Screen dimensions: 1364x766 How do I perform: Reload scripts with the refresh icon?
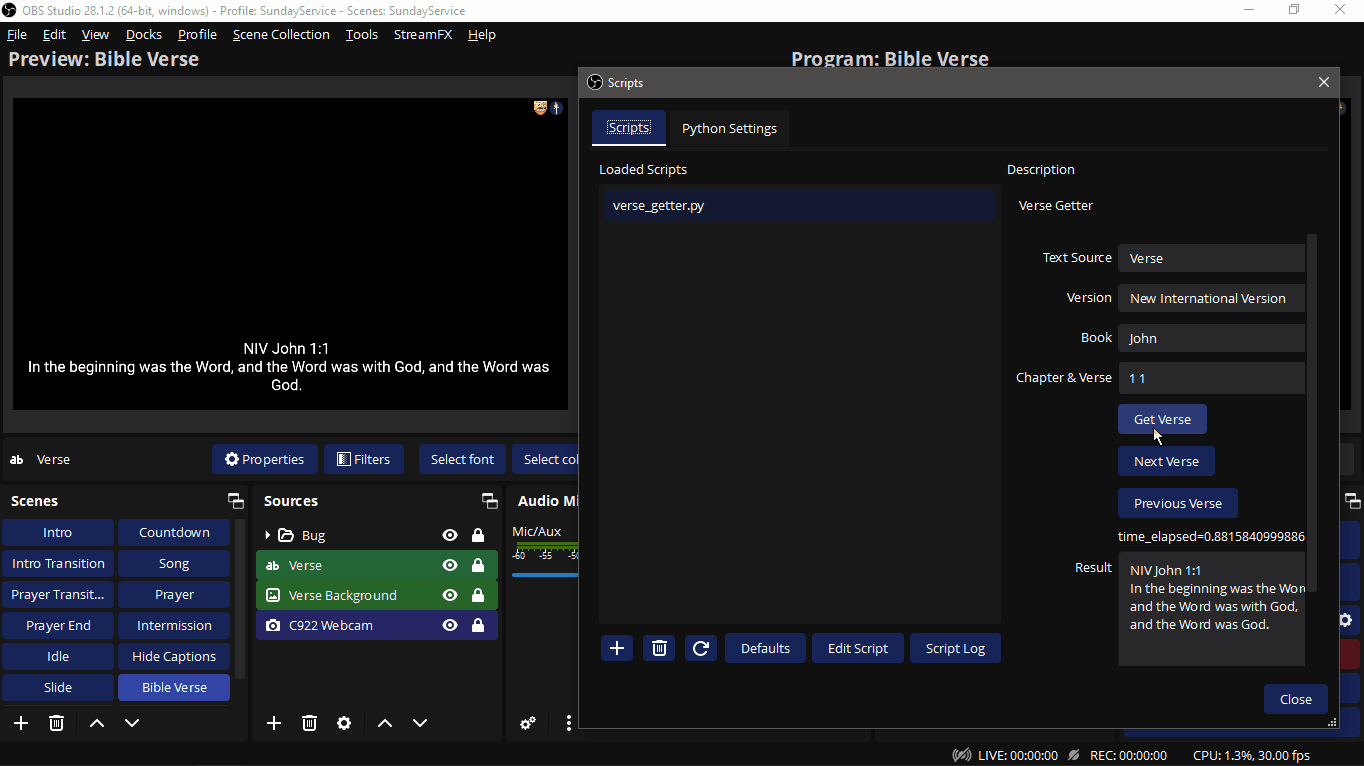pos(701,648)
